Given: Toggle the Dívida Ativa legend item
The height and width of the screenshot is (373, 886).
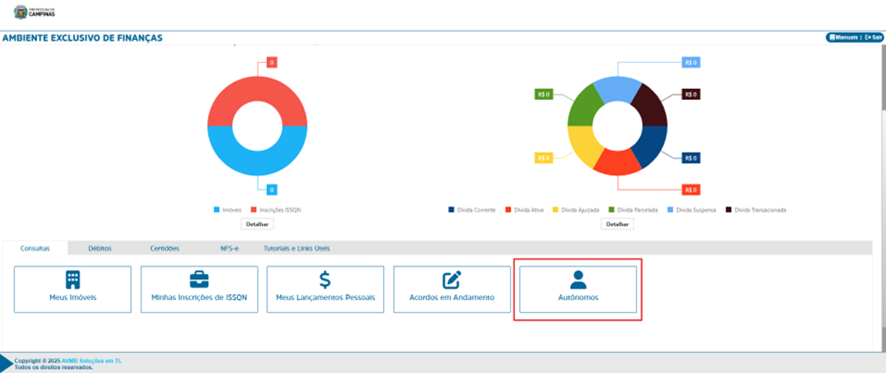Looking at the screenshot, I should tap(524, 210).
